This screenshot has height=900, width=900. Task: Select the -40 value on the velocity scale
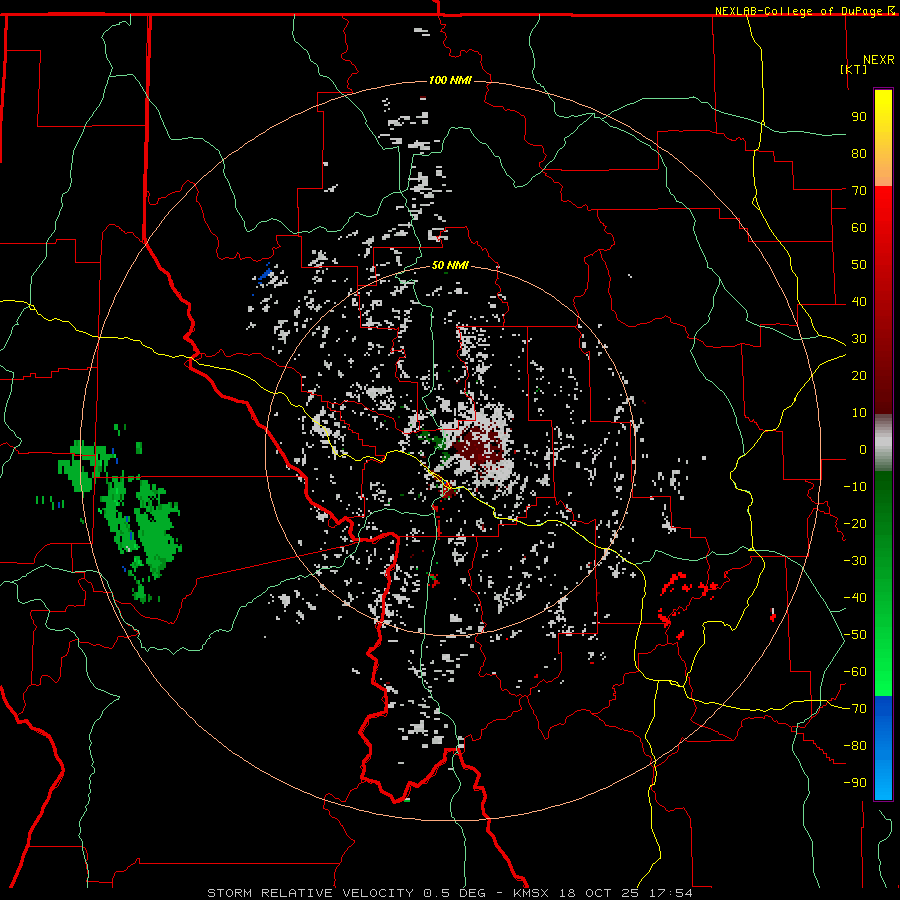coord(855,598)
